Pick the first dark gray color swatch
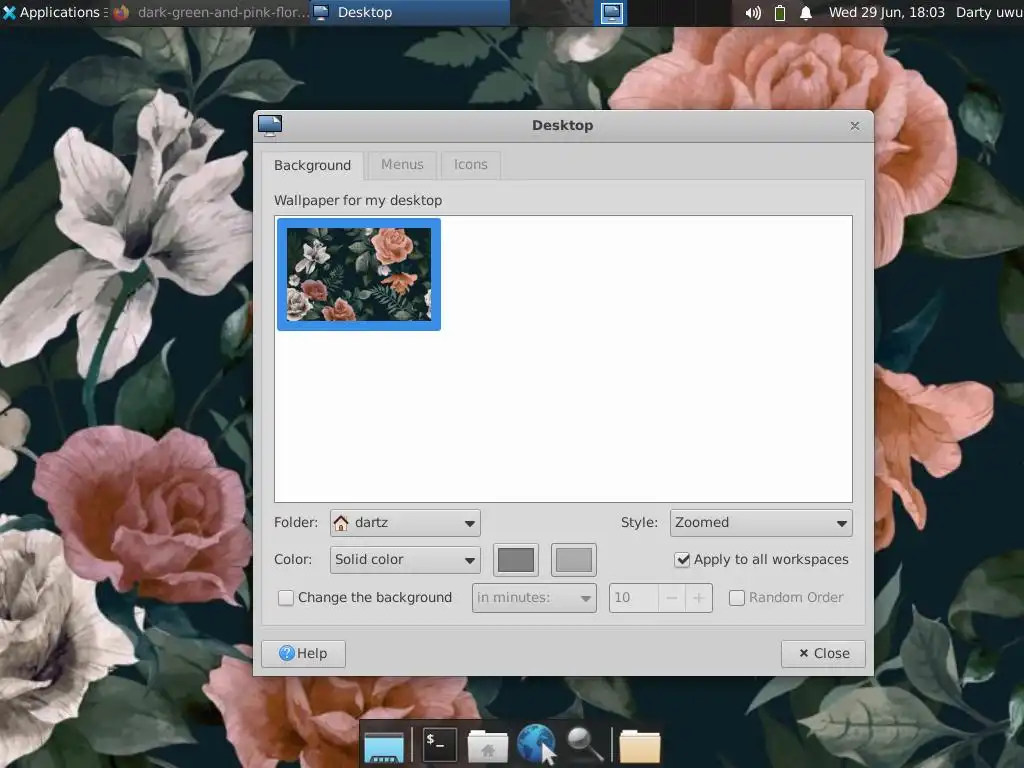 516,560
